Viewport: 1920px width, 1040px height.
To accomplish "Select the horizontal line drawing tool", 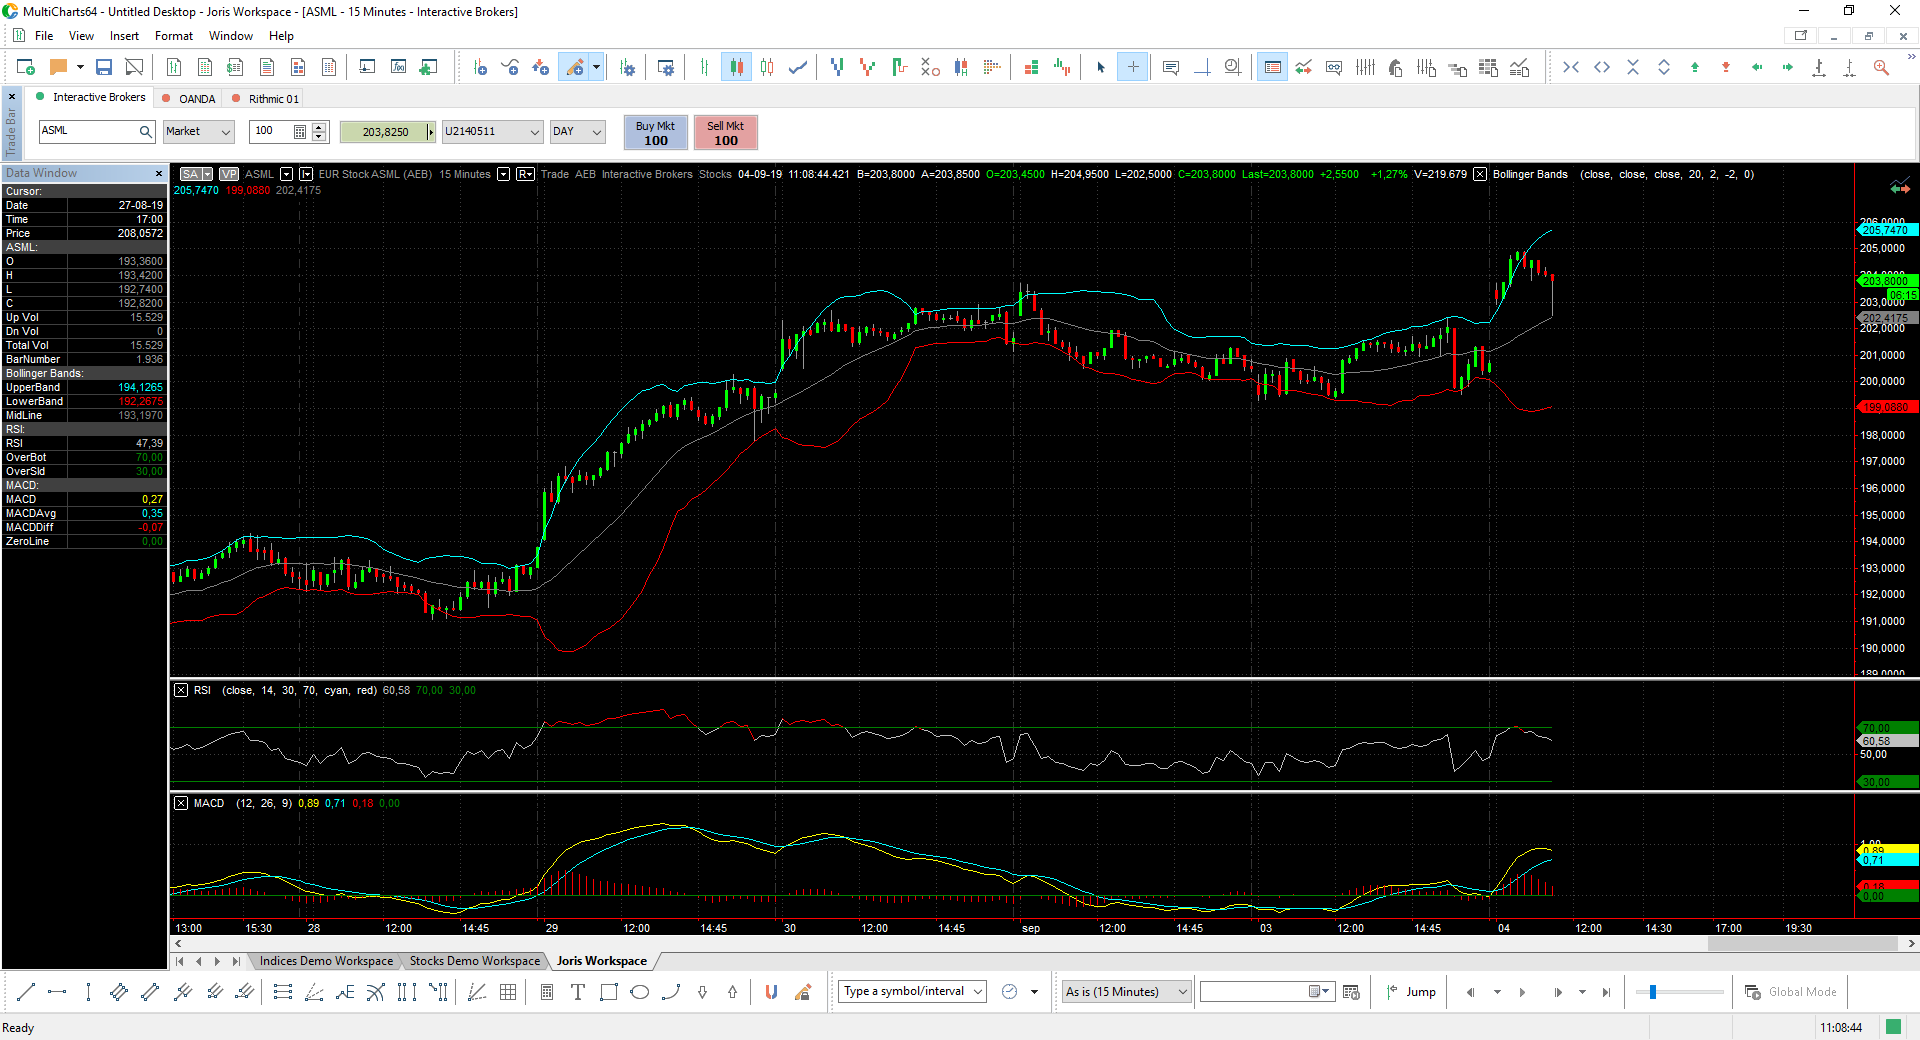I will [x=57, y=992].
